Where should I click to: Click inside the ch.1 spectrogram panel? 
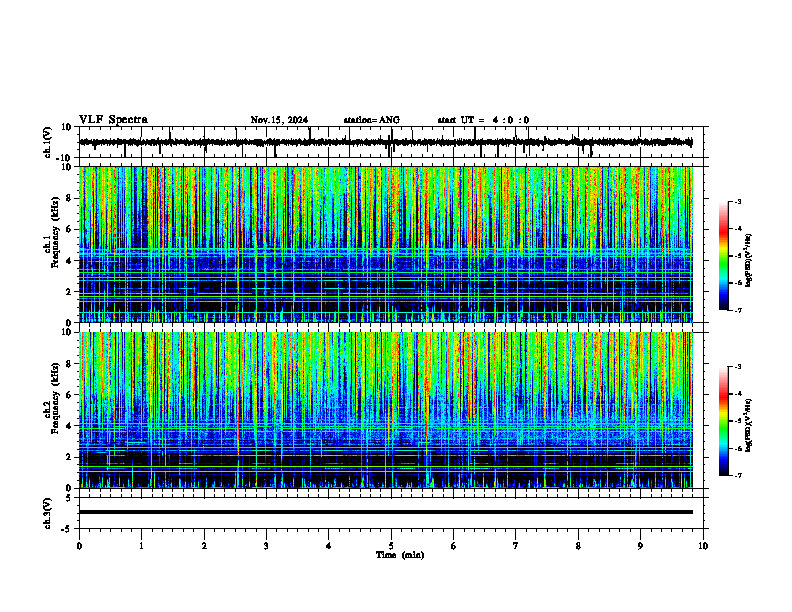386,244
